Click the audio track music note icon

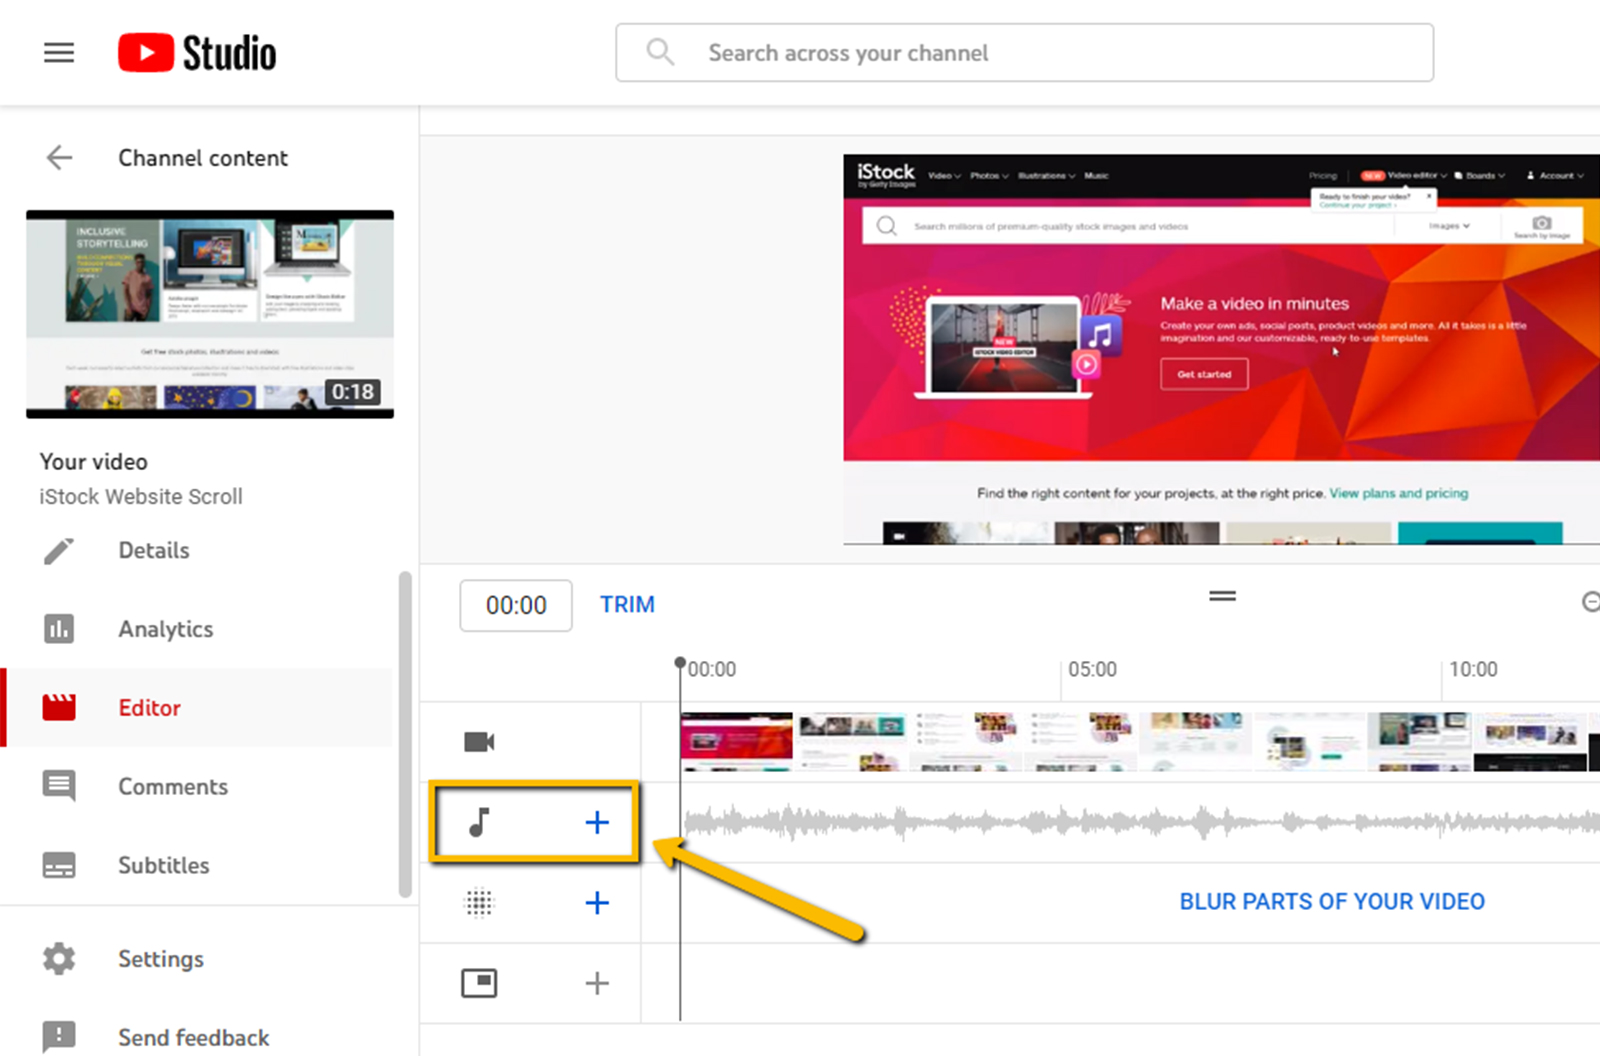[x=480, y=822]
